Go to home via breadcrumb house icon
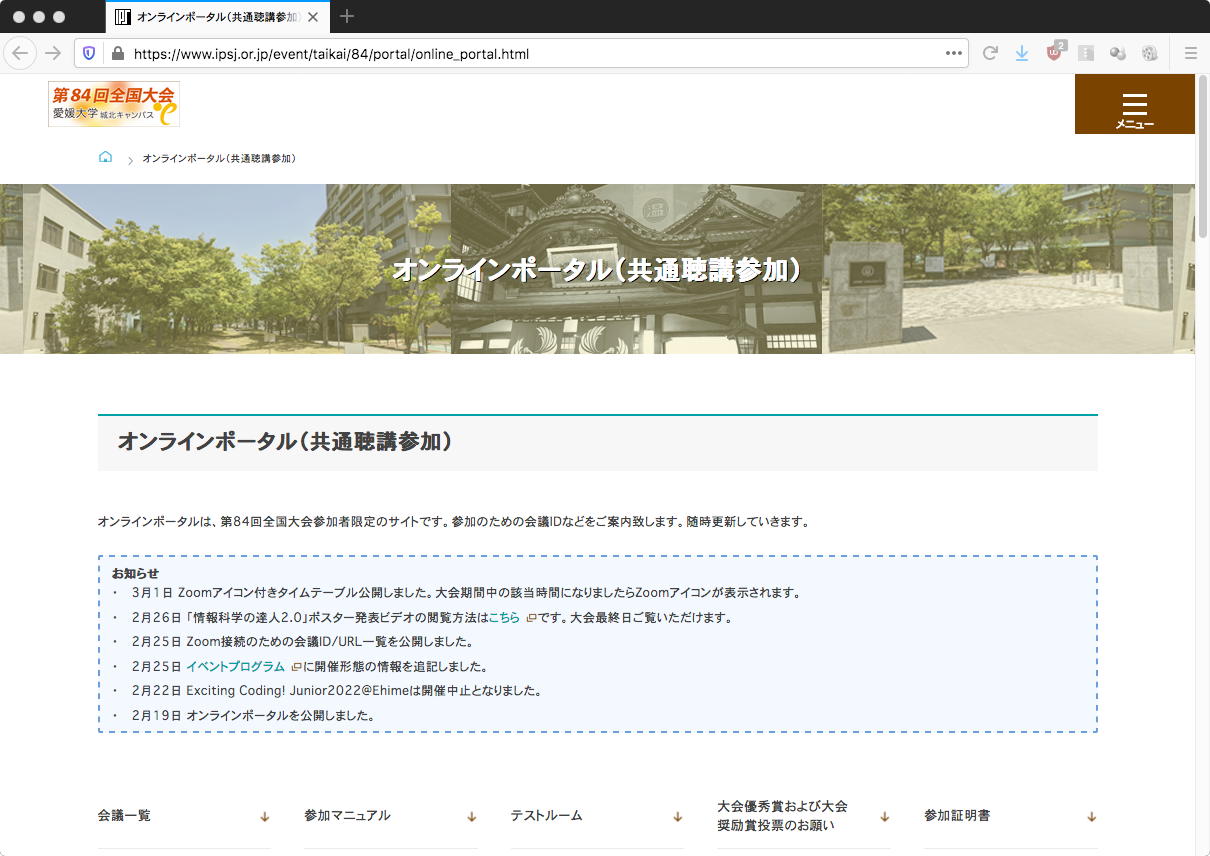1210x856 pixels. 106,158
